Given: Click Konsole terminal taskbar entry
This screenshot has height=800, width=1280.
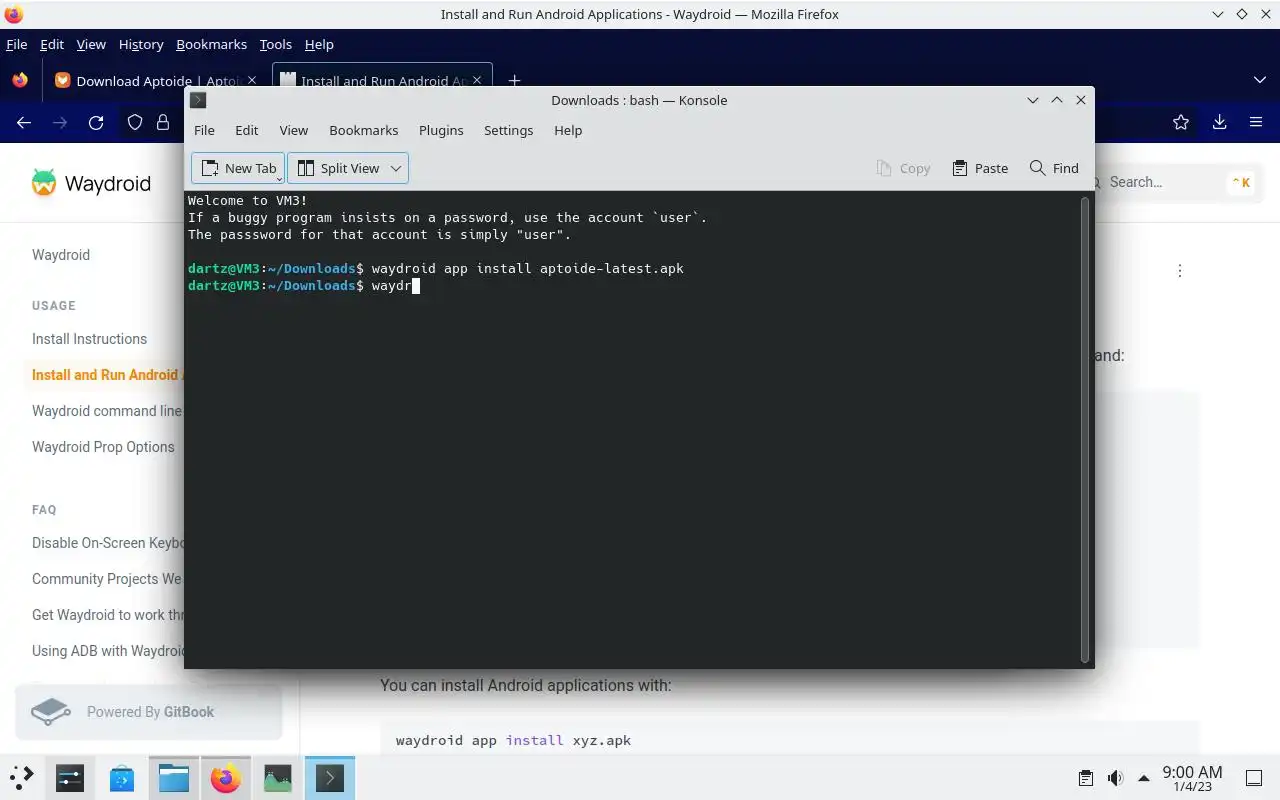Looking at the screenshot, I should pos(330,778).
